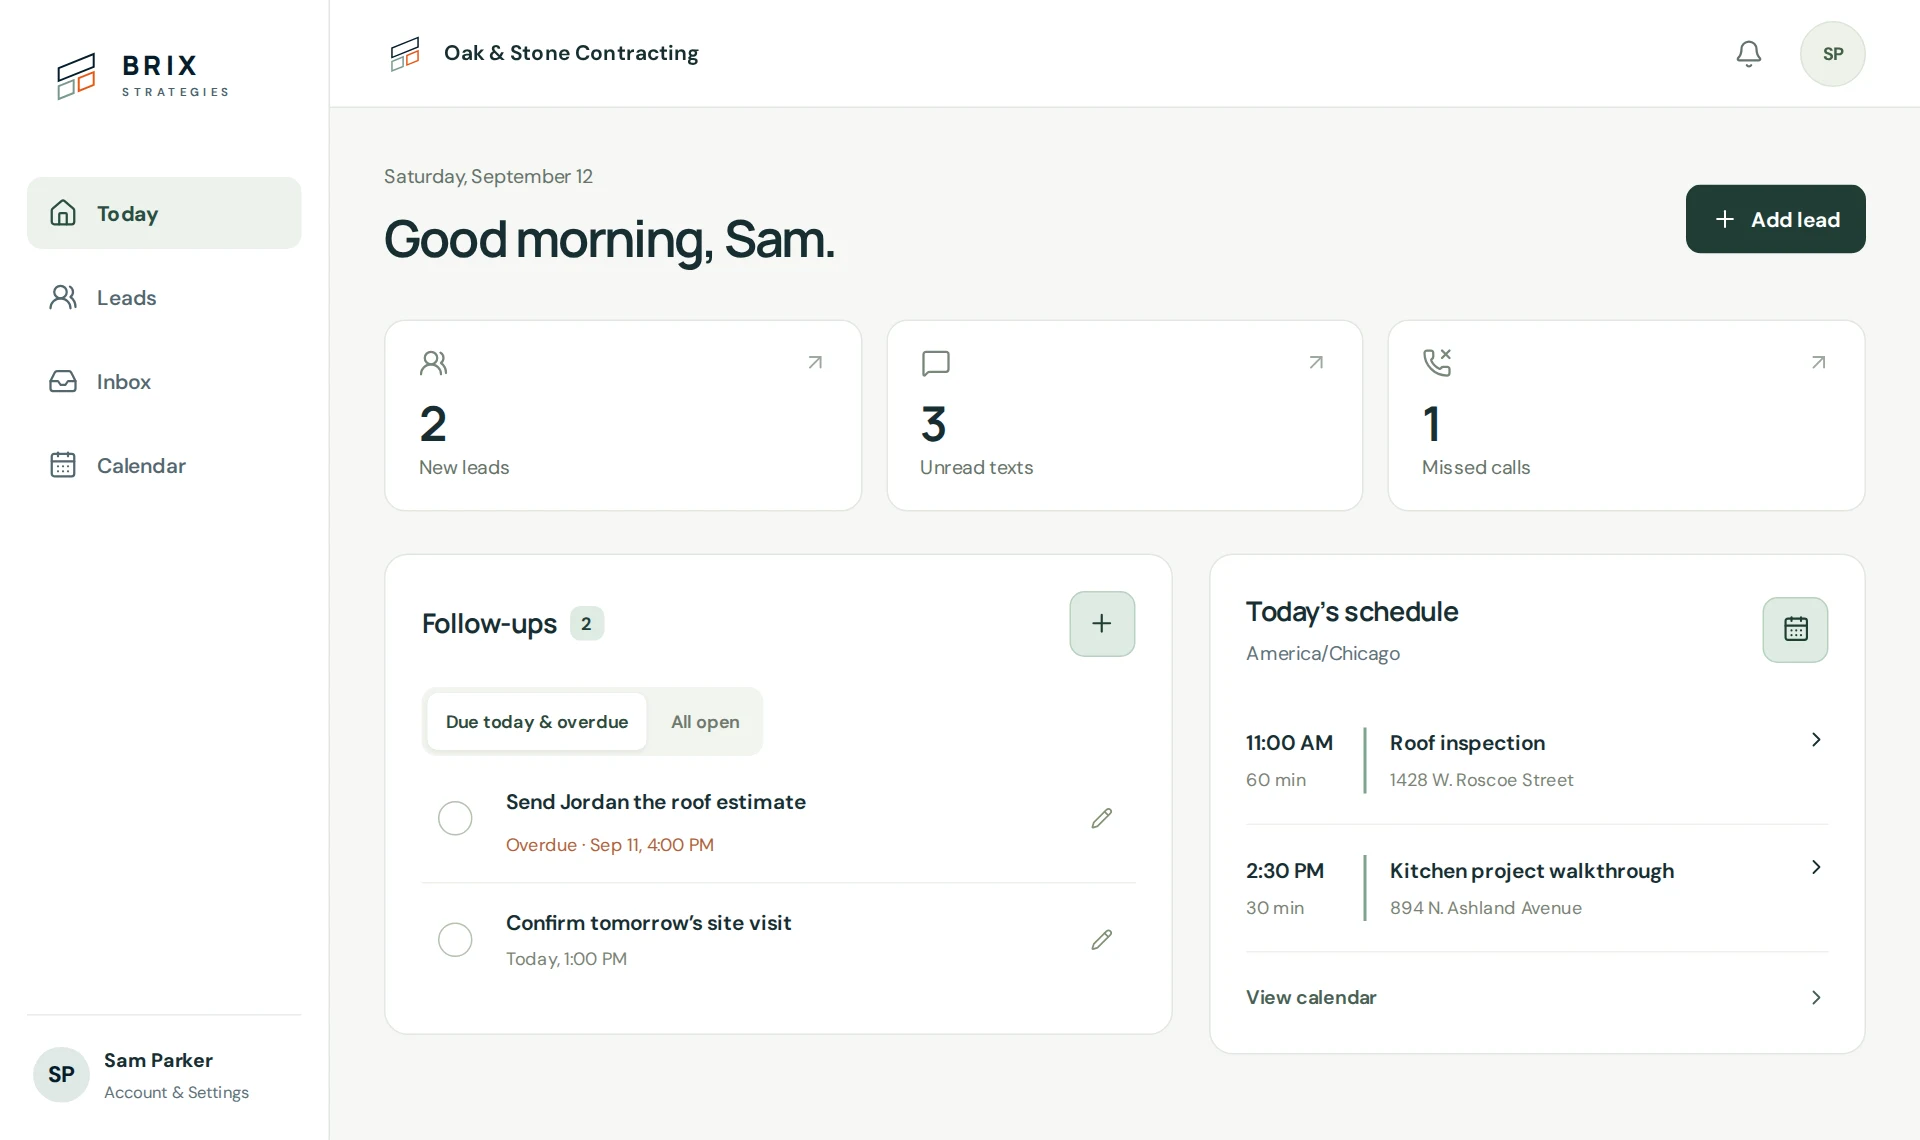Switch to the All open tab
The width and height of the screenshot is (1920, 1140).
point(705,721)
